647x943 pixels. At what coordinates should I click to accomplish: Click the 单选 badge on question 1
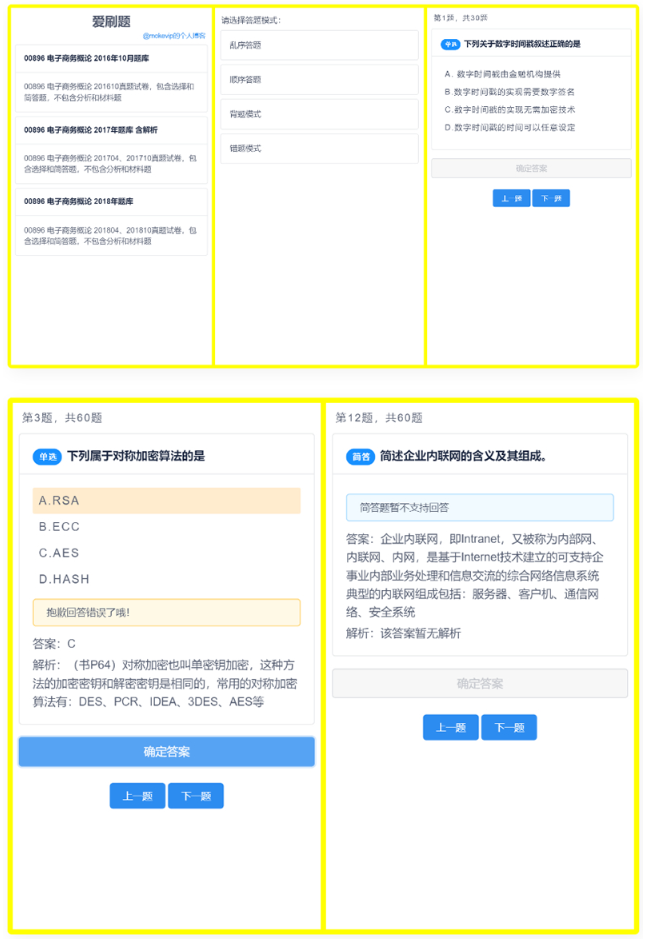[x=450, y=44]
